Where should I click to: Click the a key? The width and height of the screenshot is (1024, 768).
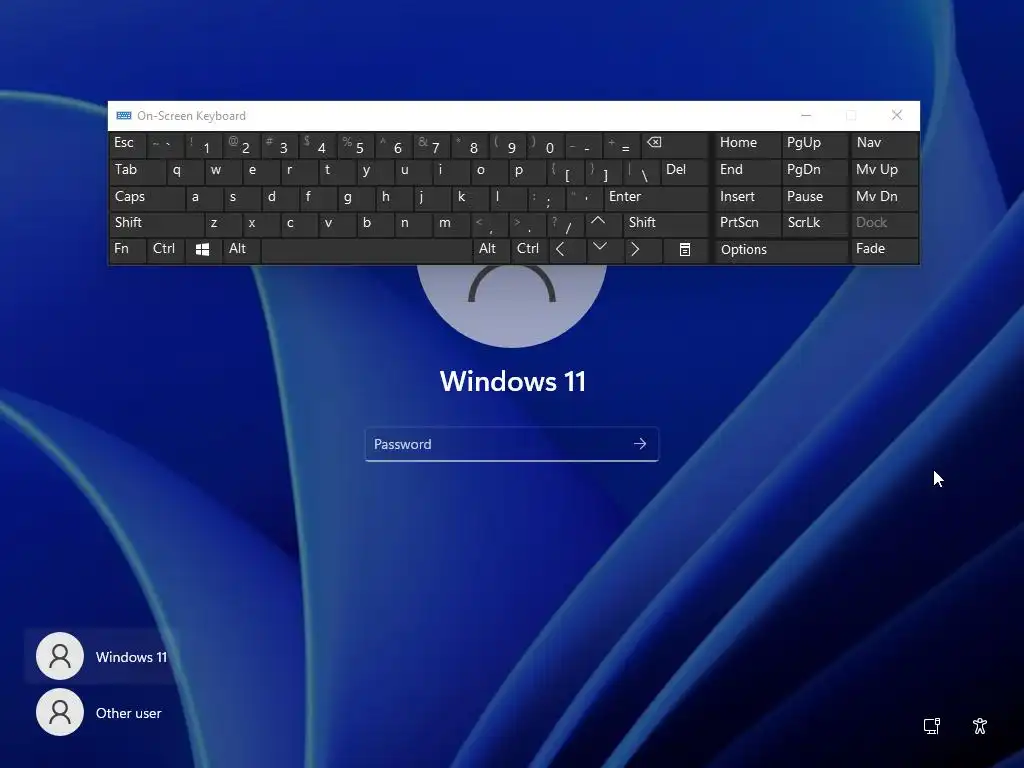pos(204,198)
